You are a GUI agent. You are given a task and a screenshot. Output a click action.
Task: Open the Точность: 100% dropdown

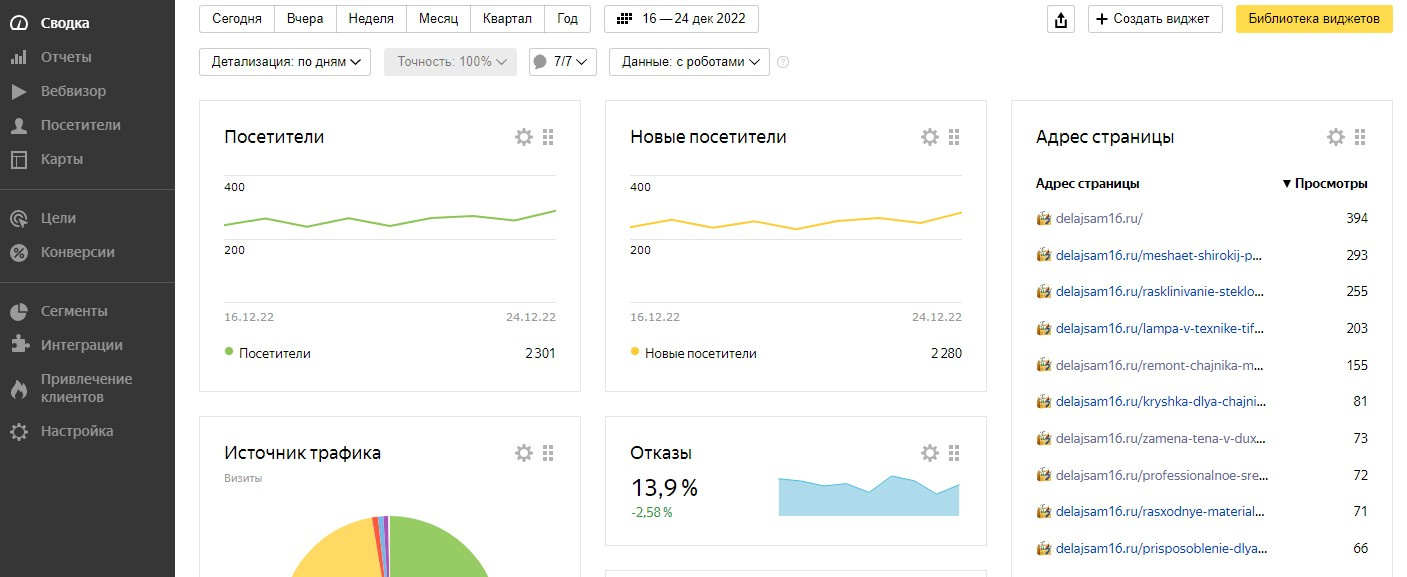(x=451, y=62)
